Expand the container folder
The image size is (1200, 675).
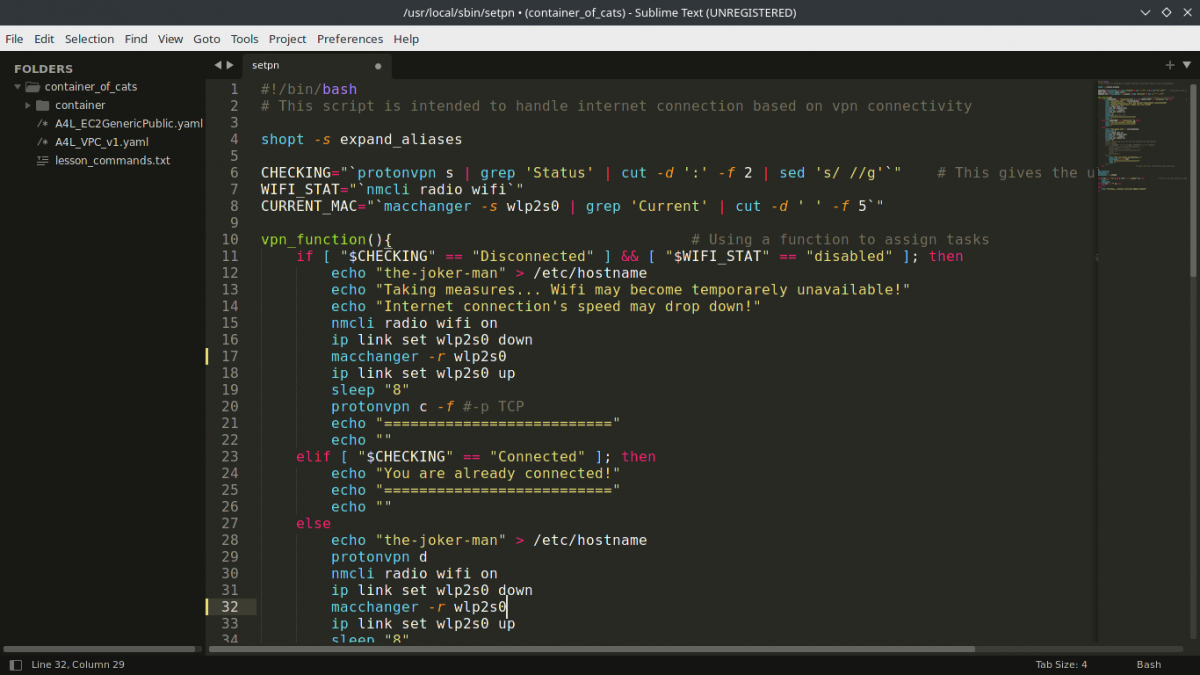(29, 105)
